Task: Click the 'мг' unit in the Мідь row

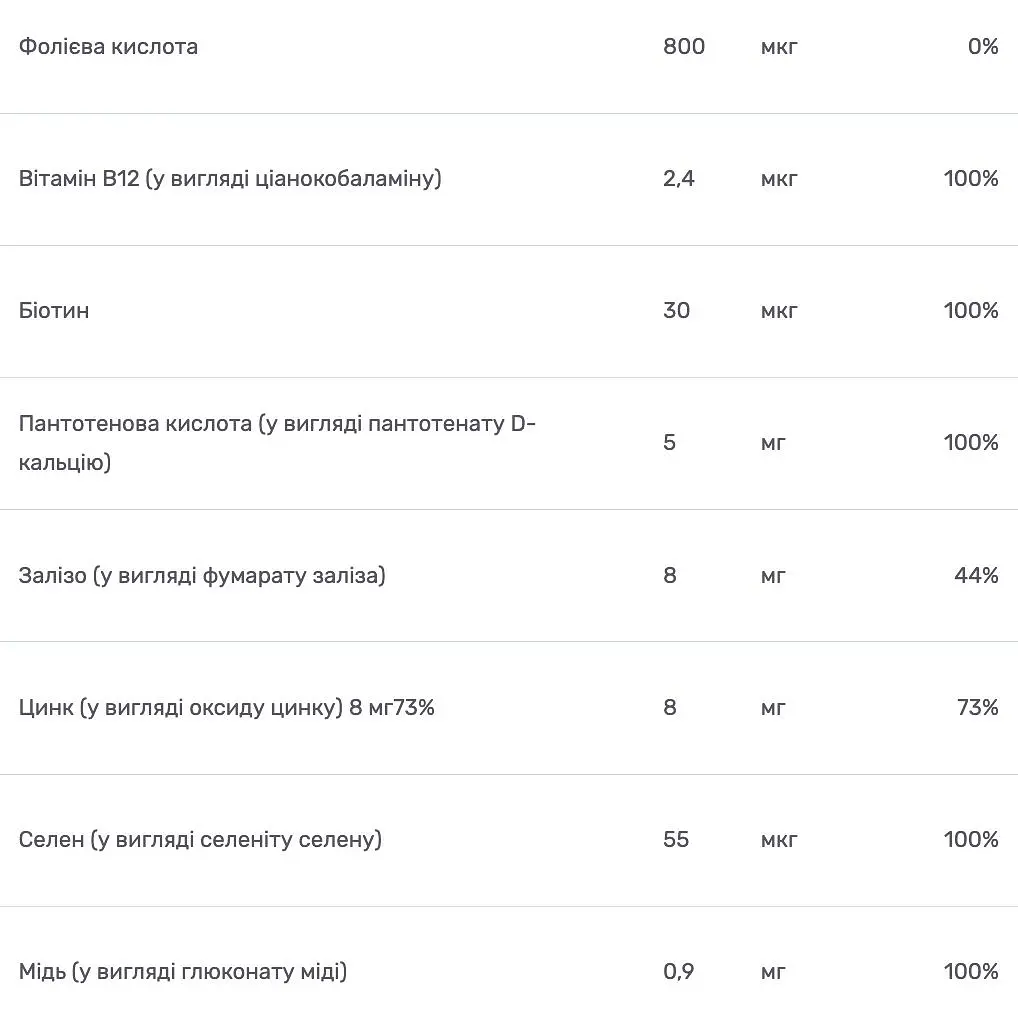Action: point(773,972)
